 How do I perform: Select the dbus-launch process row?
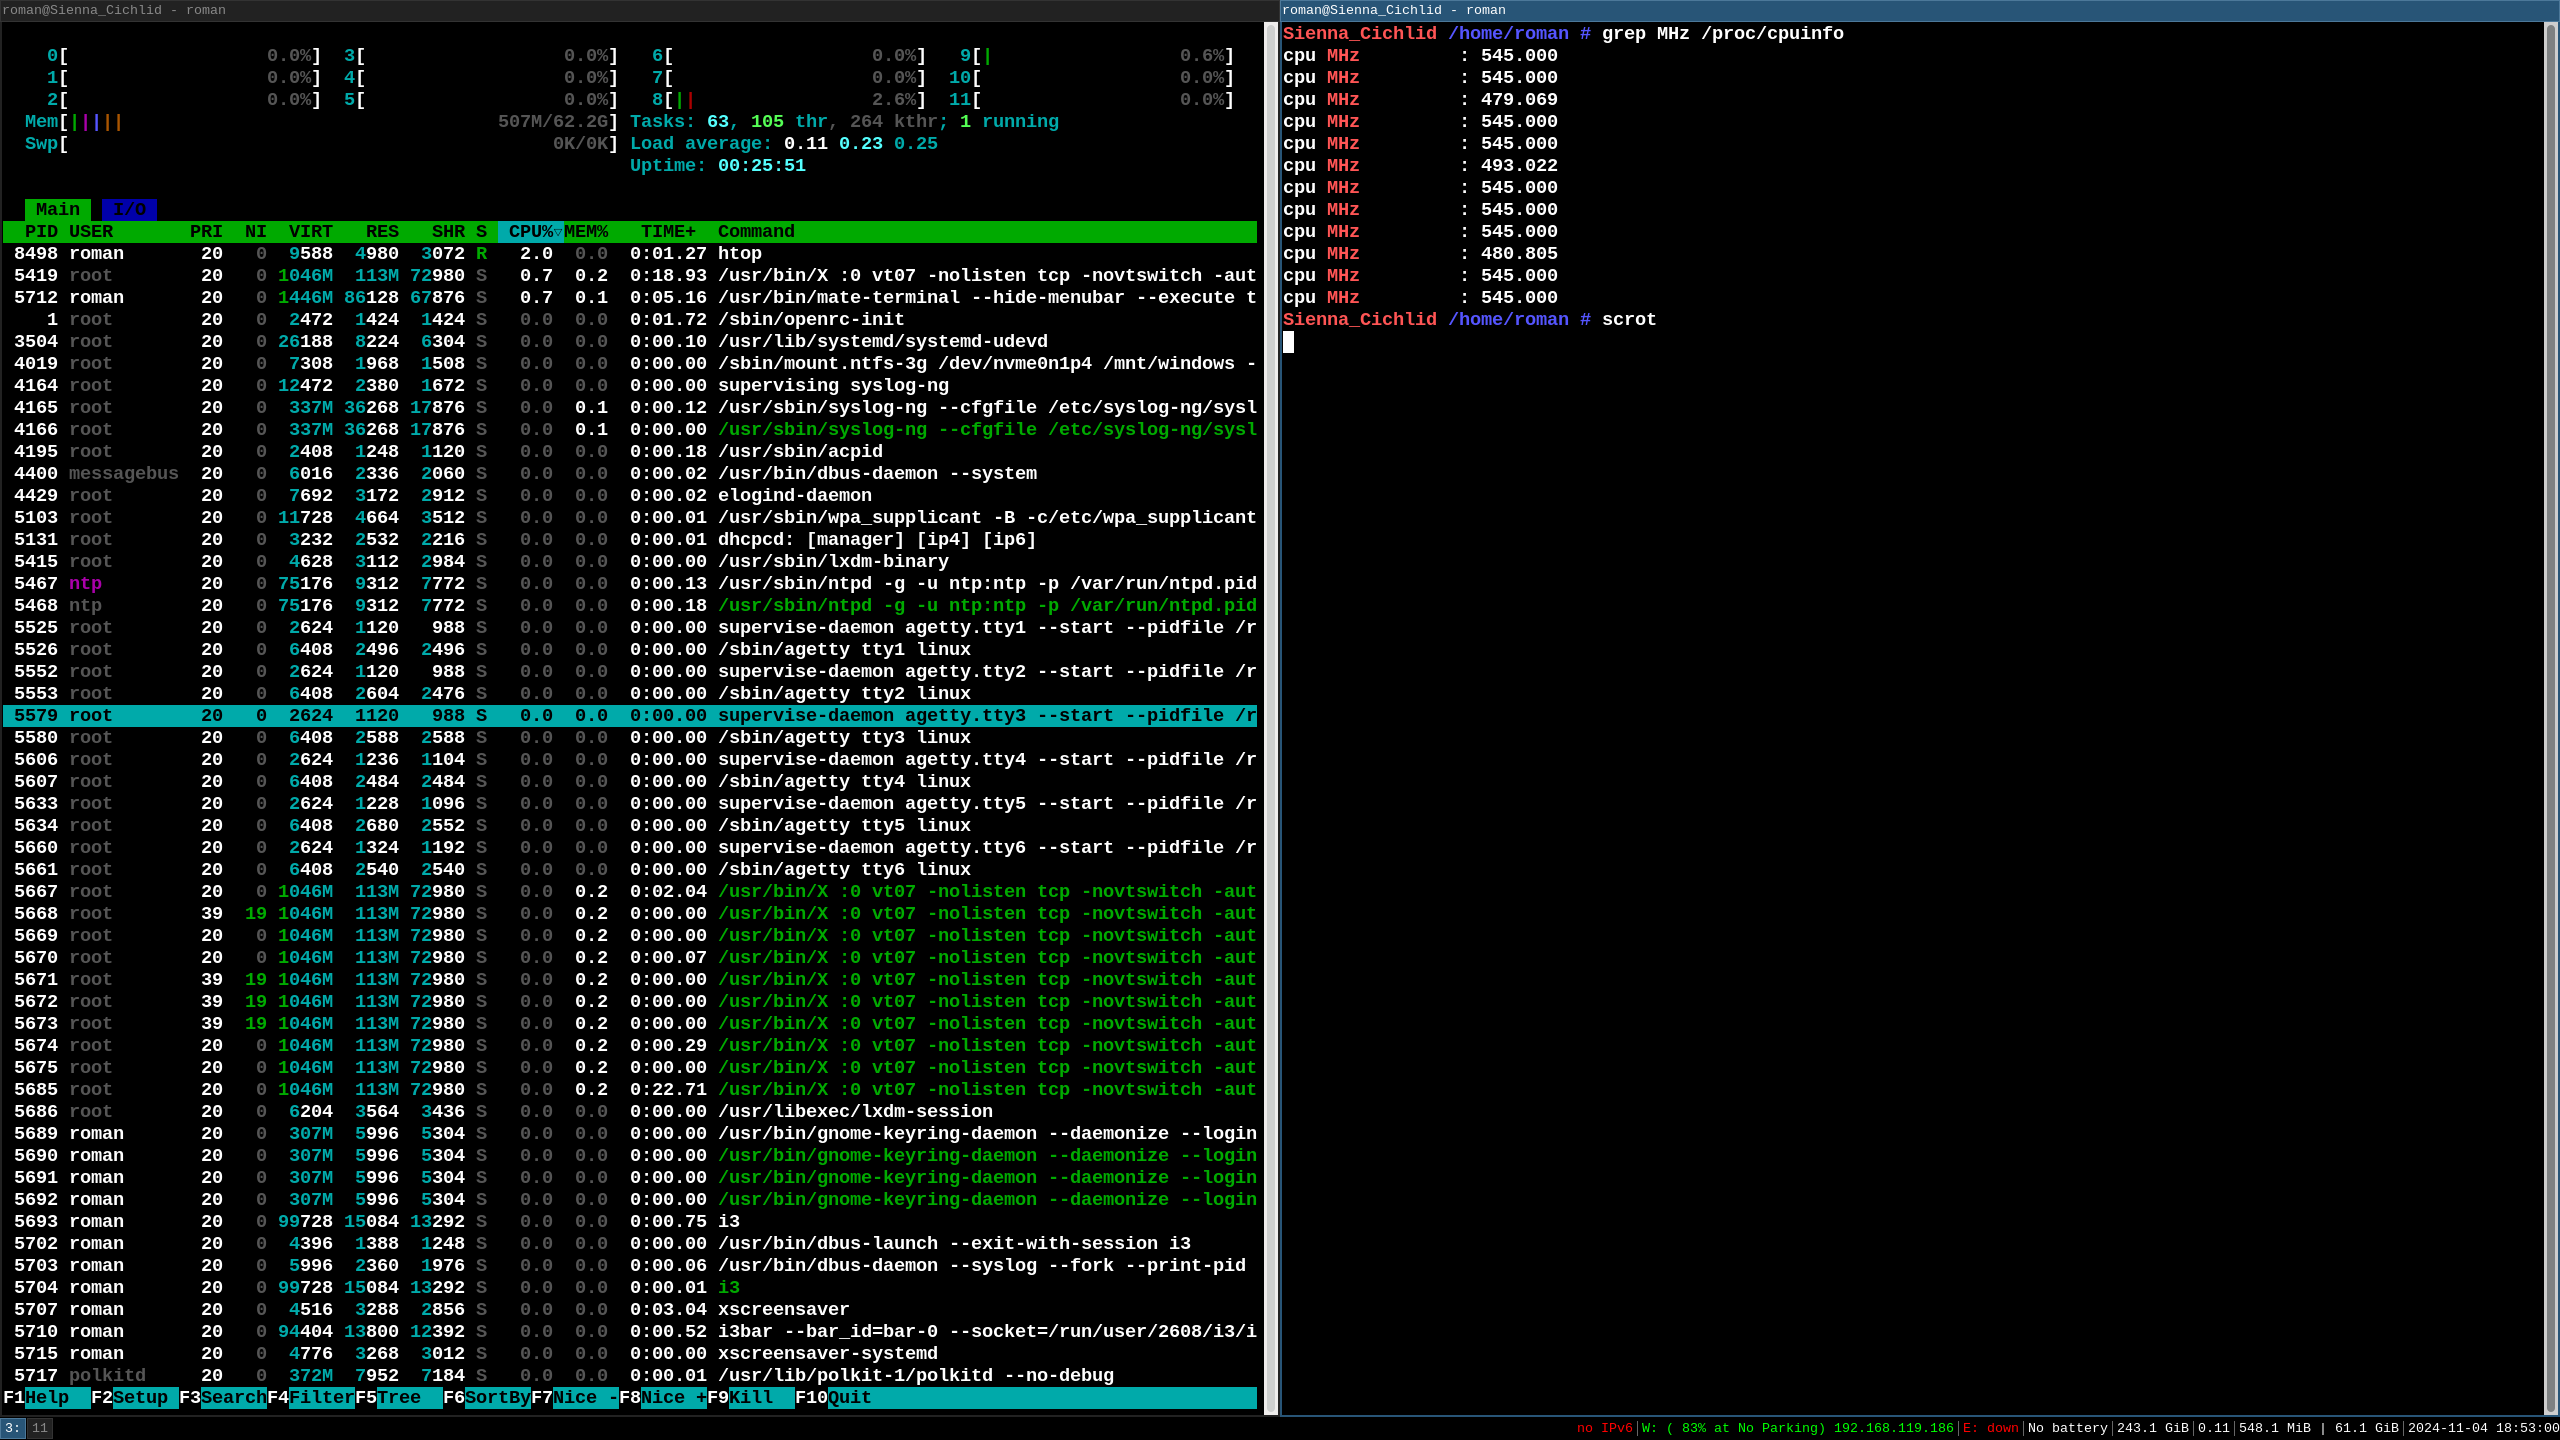point(630,1244)
